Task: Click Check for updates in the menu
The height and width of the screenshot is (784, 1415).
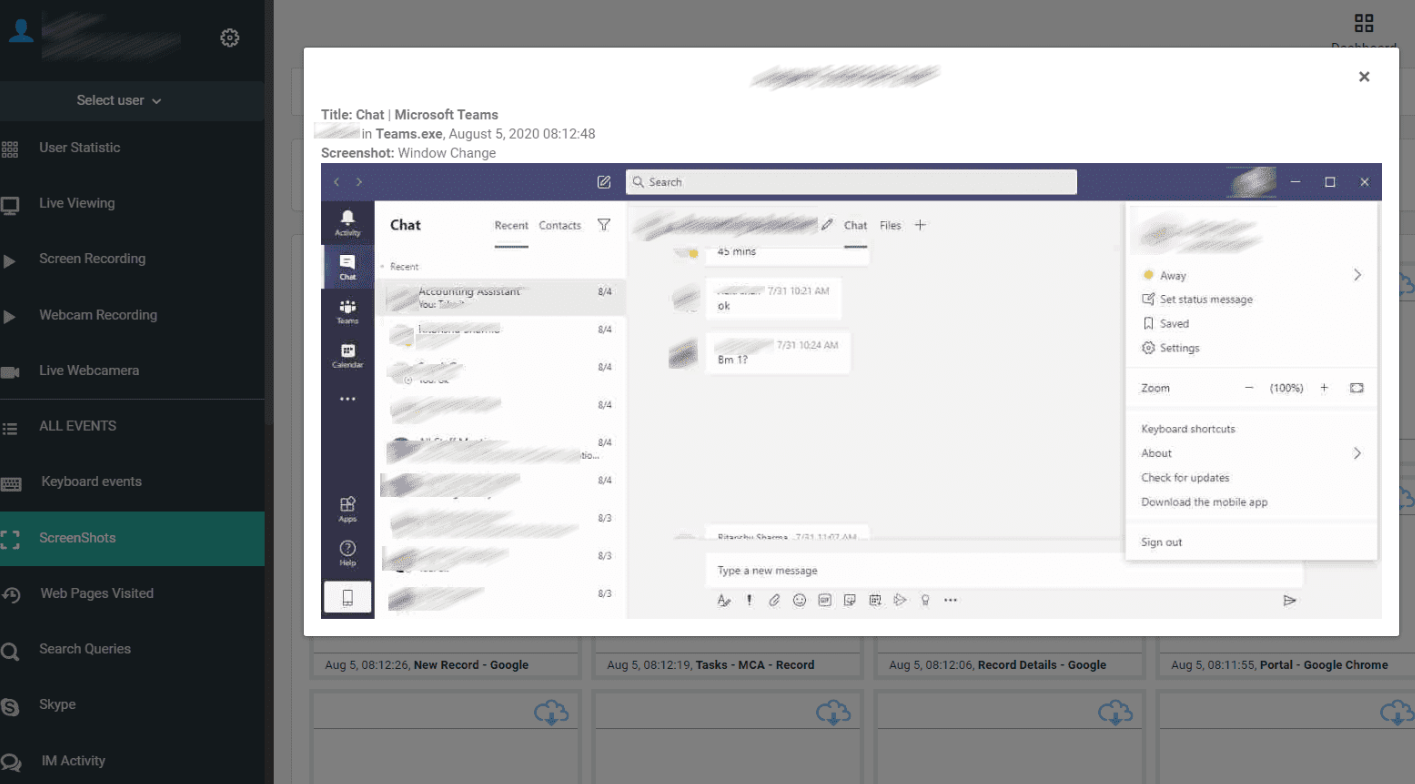Action: tap(1187, 477)
